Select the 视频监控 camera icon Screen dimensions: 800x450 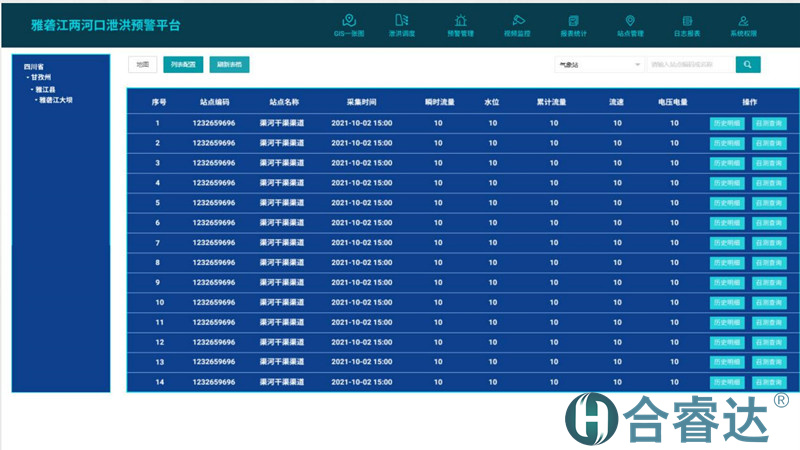[x=517, y=20]
